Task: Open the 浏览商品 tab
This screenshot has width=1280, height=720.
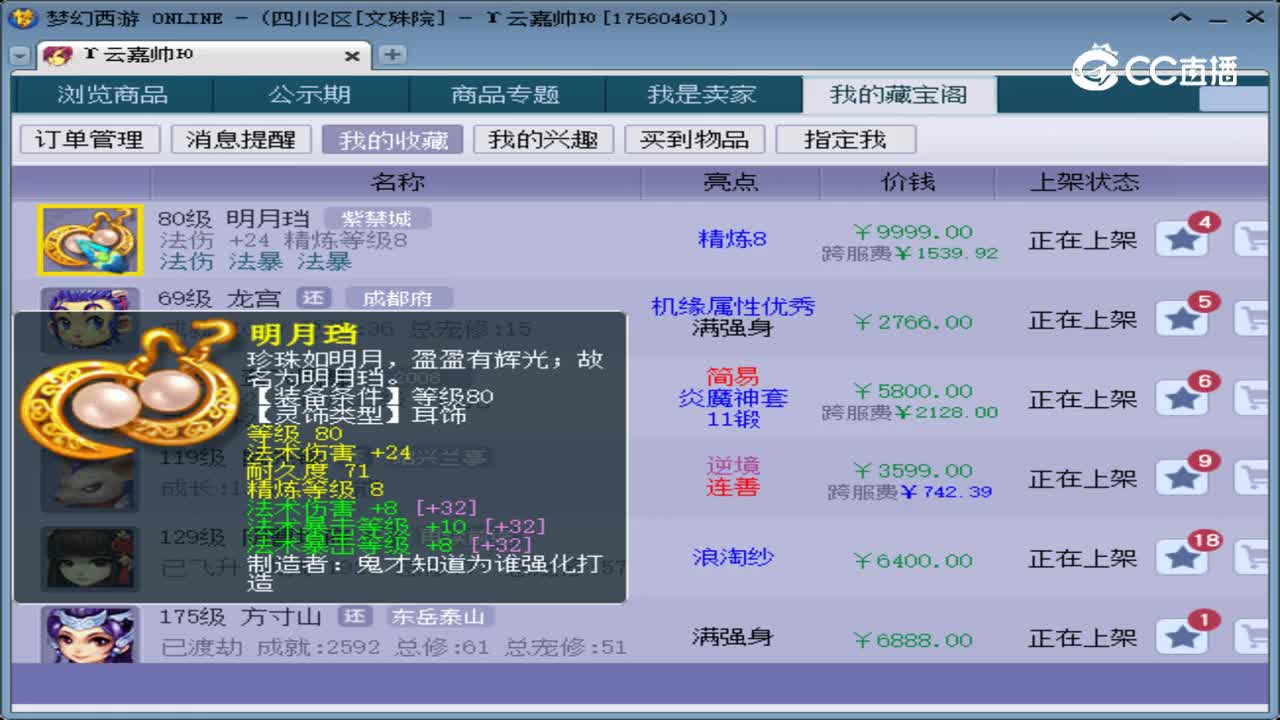Action: tap(112, 95)
